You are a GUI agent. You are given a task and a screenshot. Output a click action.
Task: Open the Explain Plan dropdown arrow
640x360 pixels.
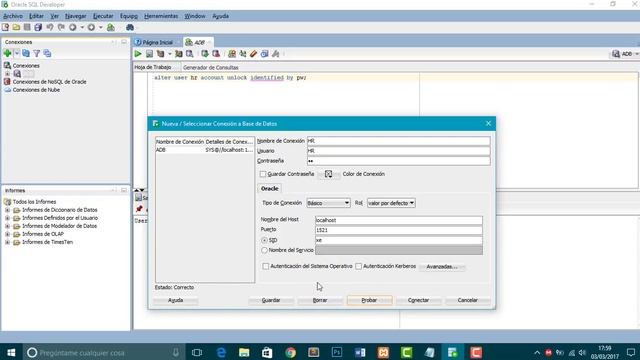click(169, 54)
